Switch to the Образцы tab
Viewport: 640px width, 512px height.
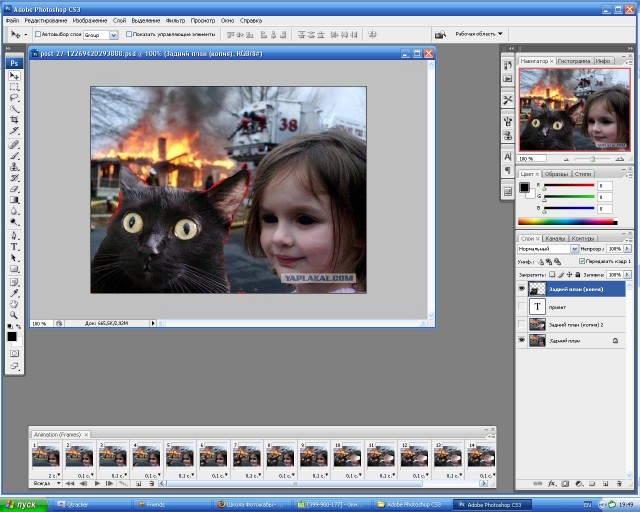pyautogui.click(x=556, y=174)
